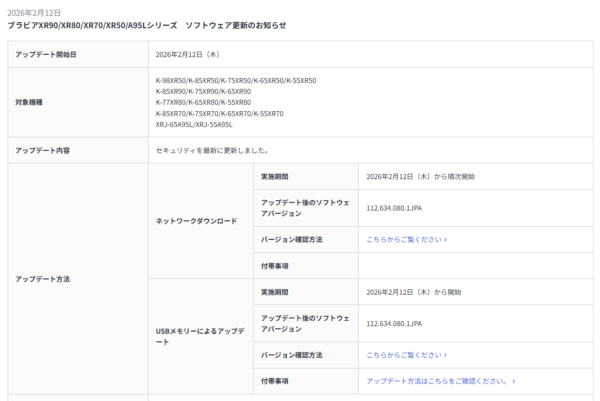Click the USBメモリーによるアップデート cell
Viewport: 600px width, 401px height.
point(200,336)
